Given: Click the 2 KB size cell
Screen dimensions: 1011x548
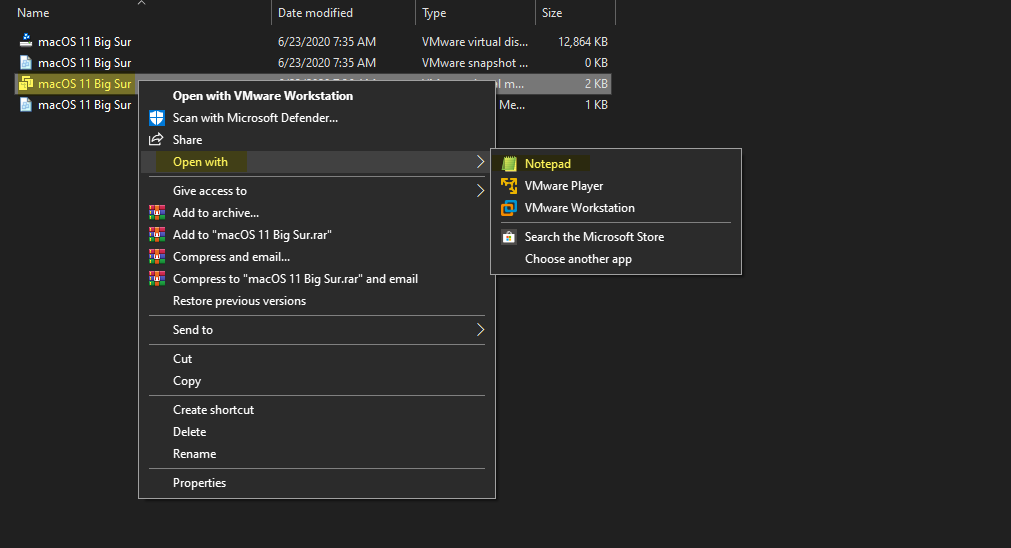Looking at the screenshot, I should click(596, 84).
